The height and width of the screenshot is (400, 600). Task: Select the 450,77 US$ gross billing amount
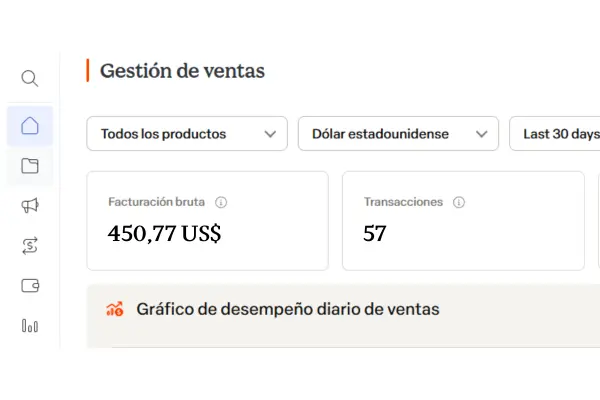tap(165, 234)
